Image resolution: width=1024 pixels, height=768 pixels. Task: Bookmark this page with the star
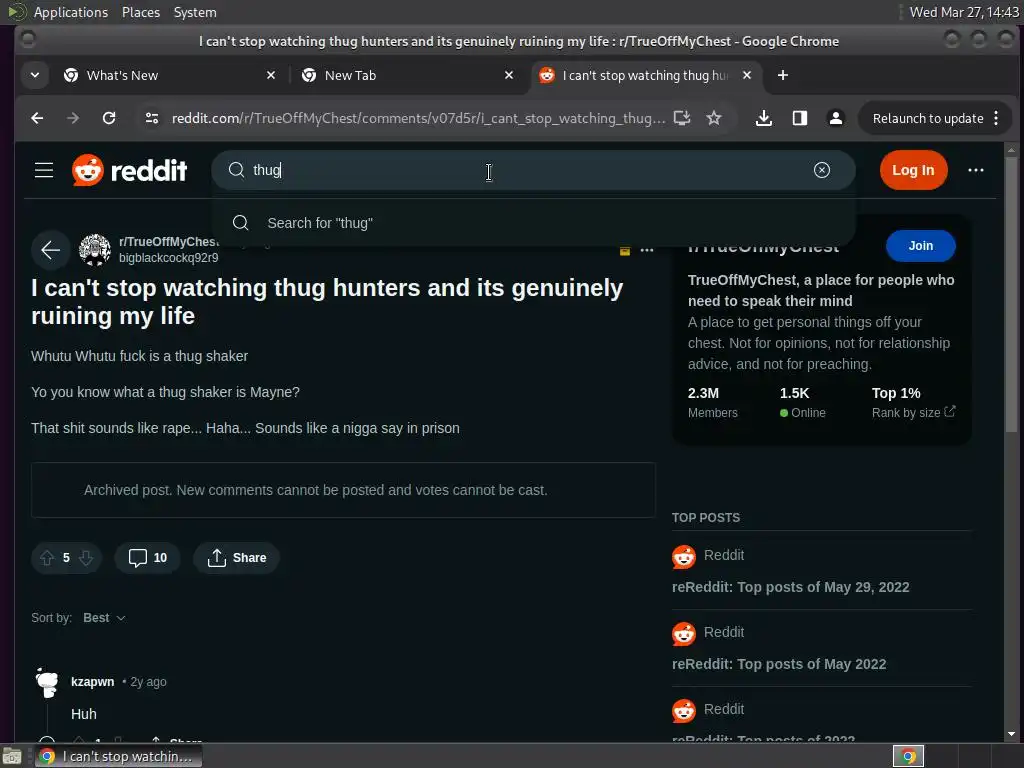coord(714,118)
